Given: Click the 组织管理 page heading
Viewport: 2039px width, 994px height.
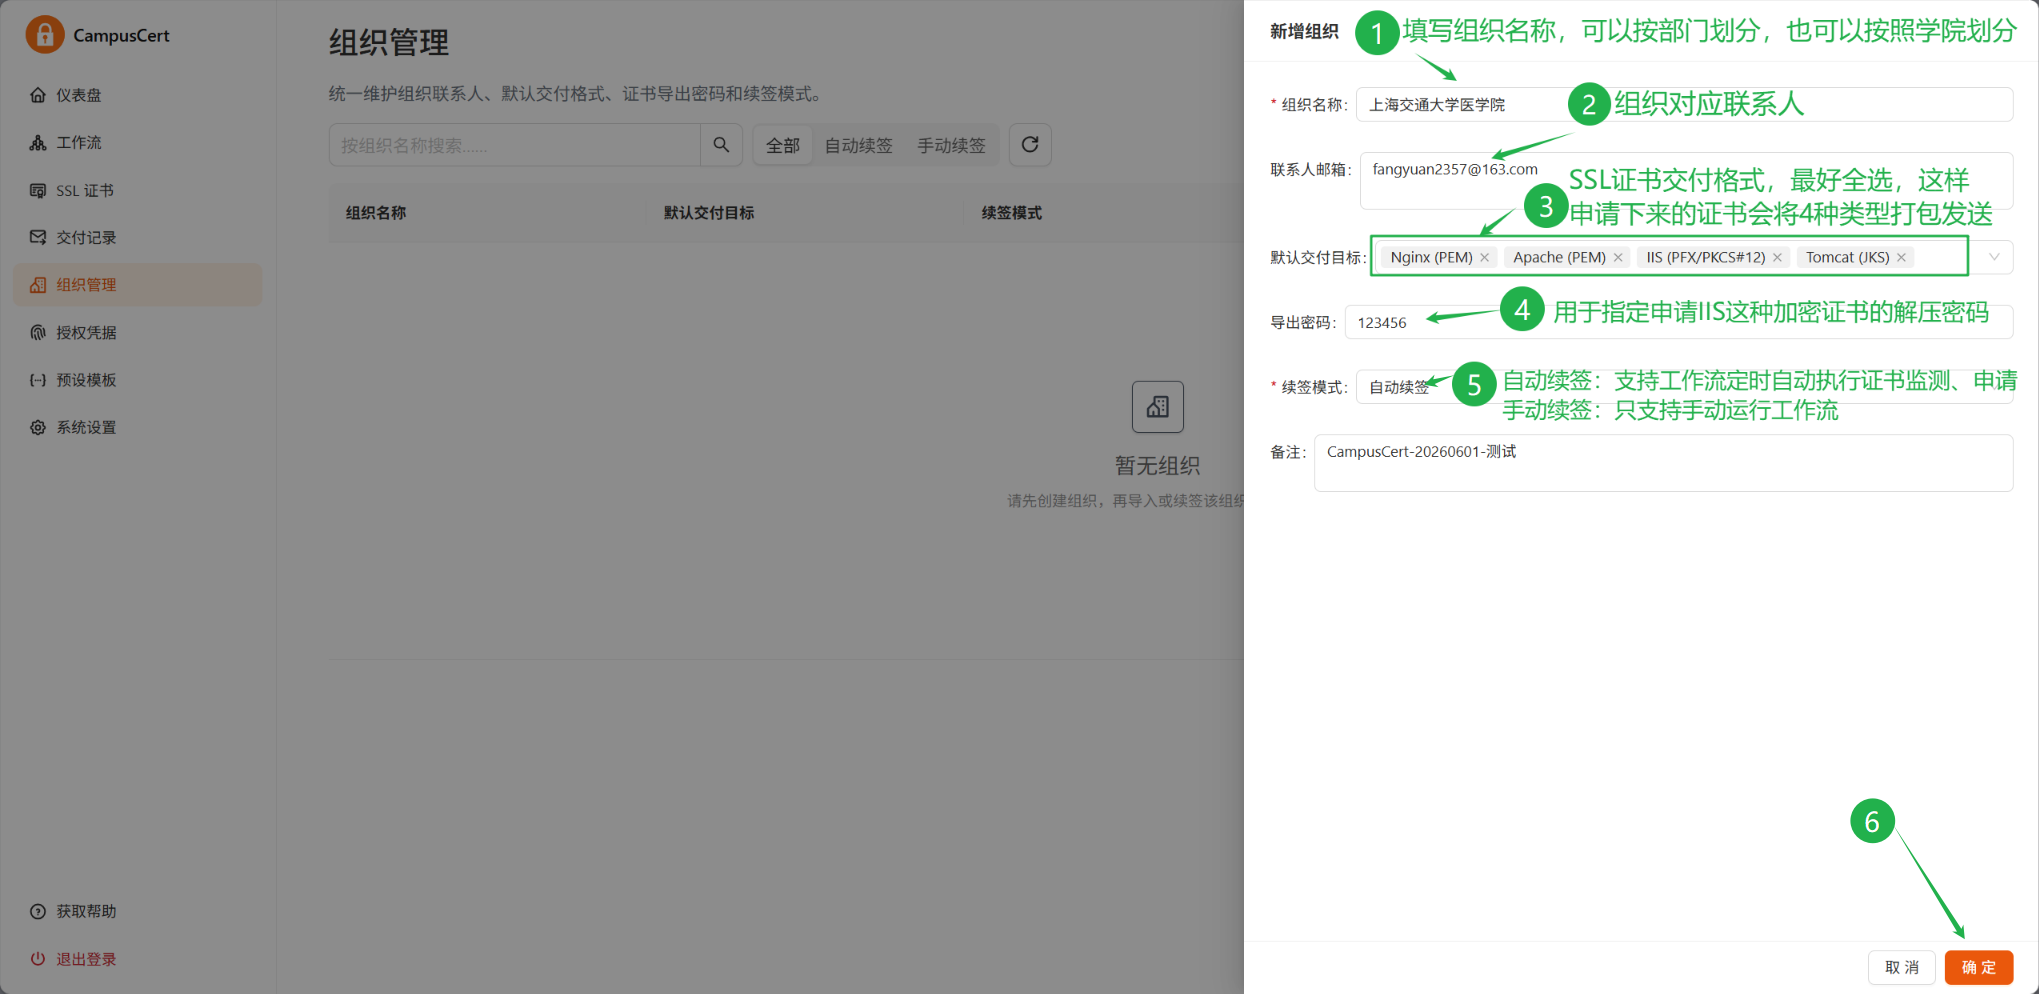Looking at the screenshot, I should point(389,43).
